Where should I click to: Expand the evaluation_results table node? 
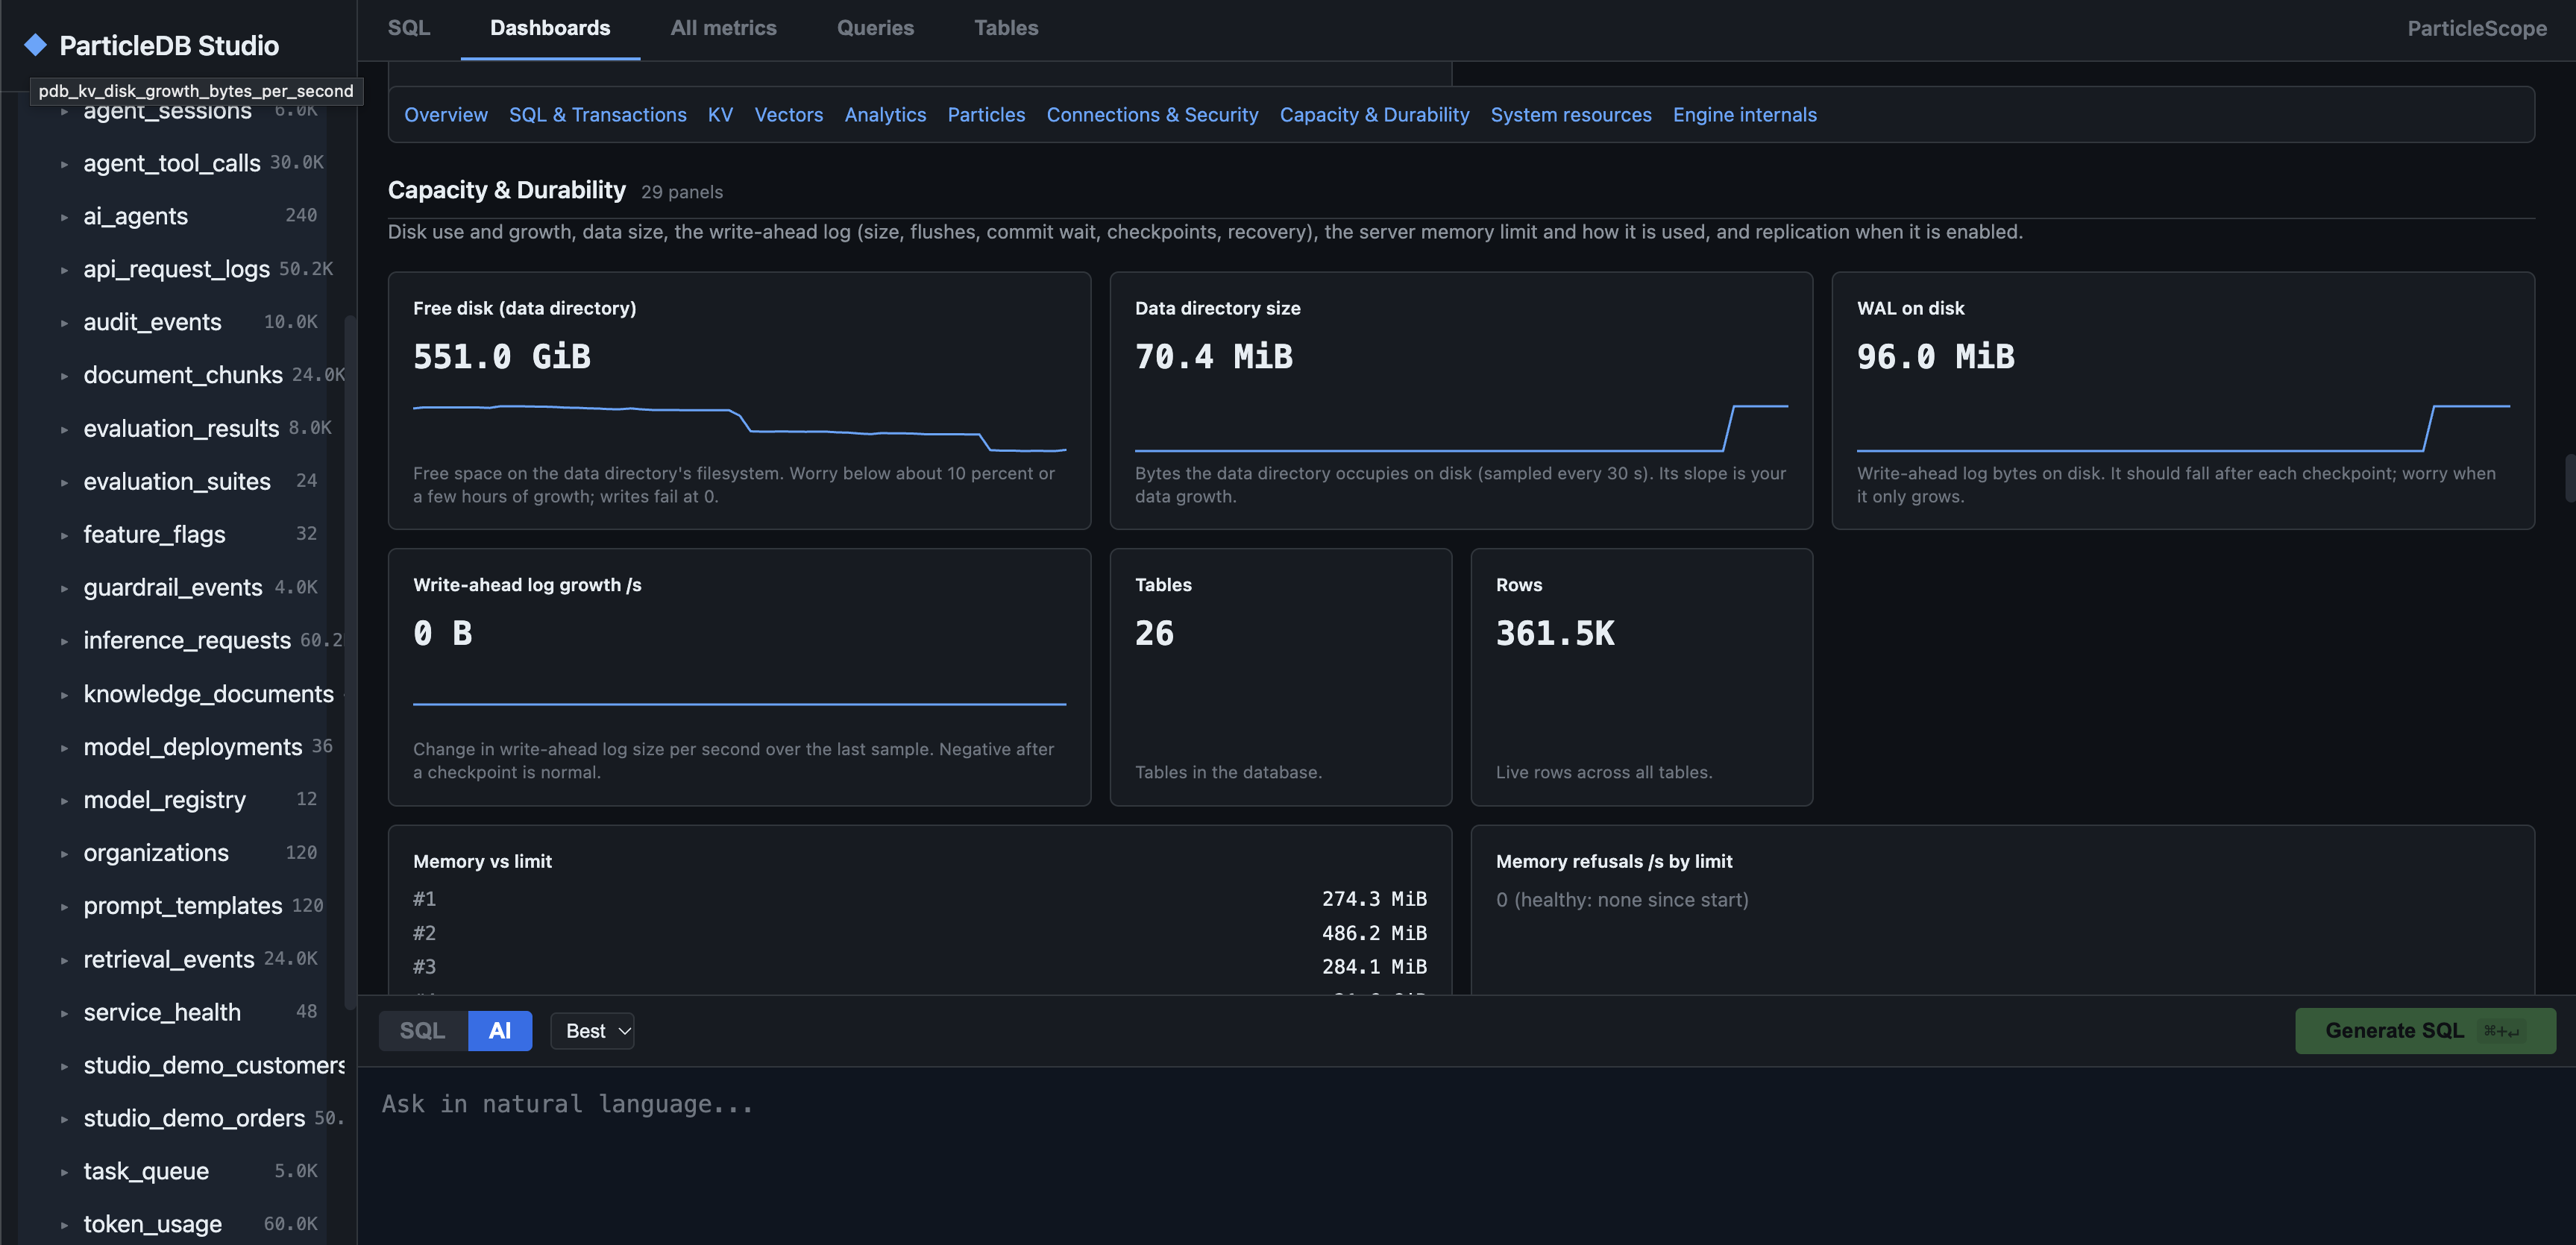coord(64,429)
